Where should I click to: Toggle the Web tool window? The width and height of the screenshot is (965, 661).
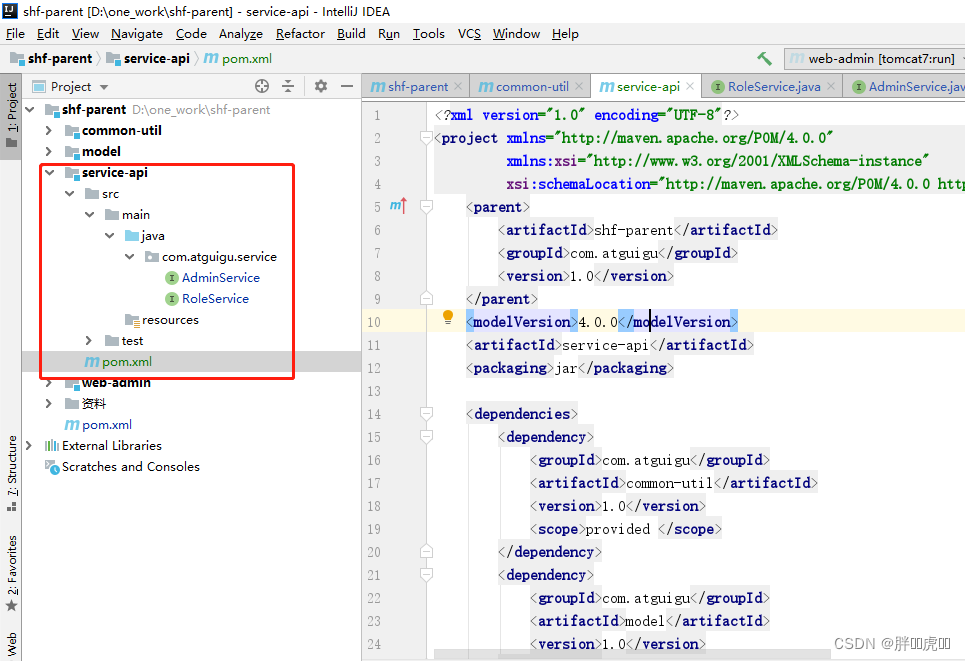(x=11, y=645)
